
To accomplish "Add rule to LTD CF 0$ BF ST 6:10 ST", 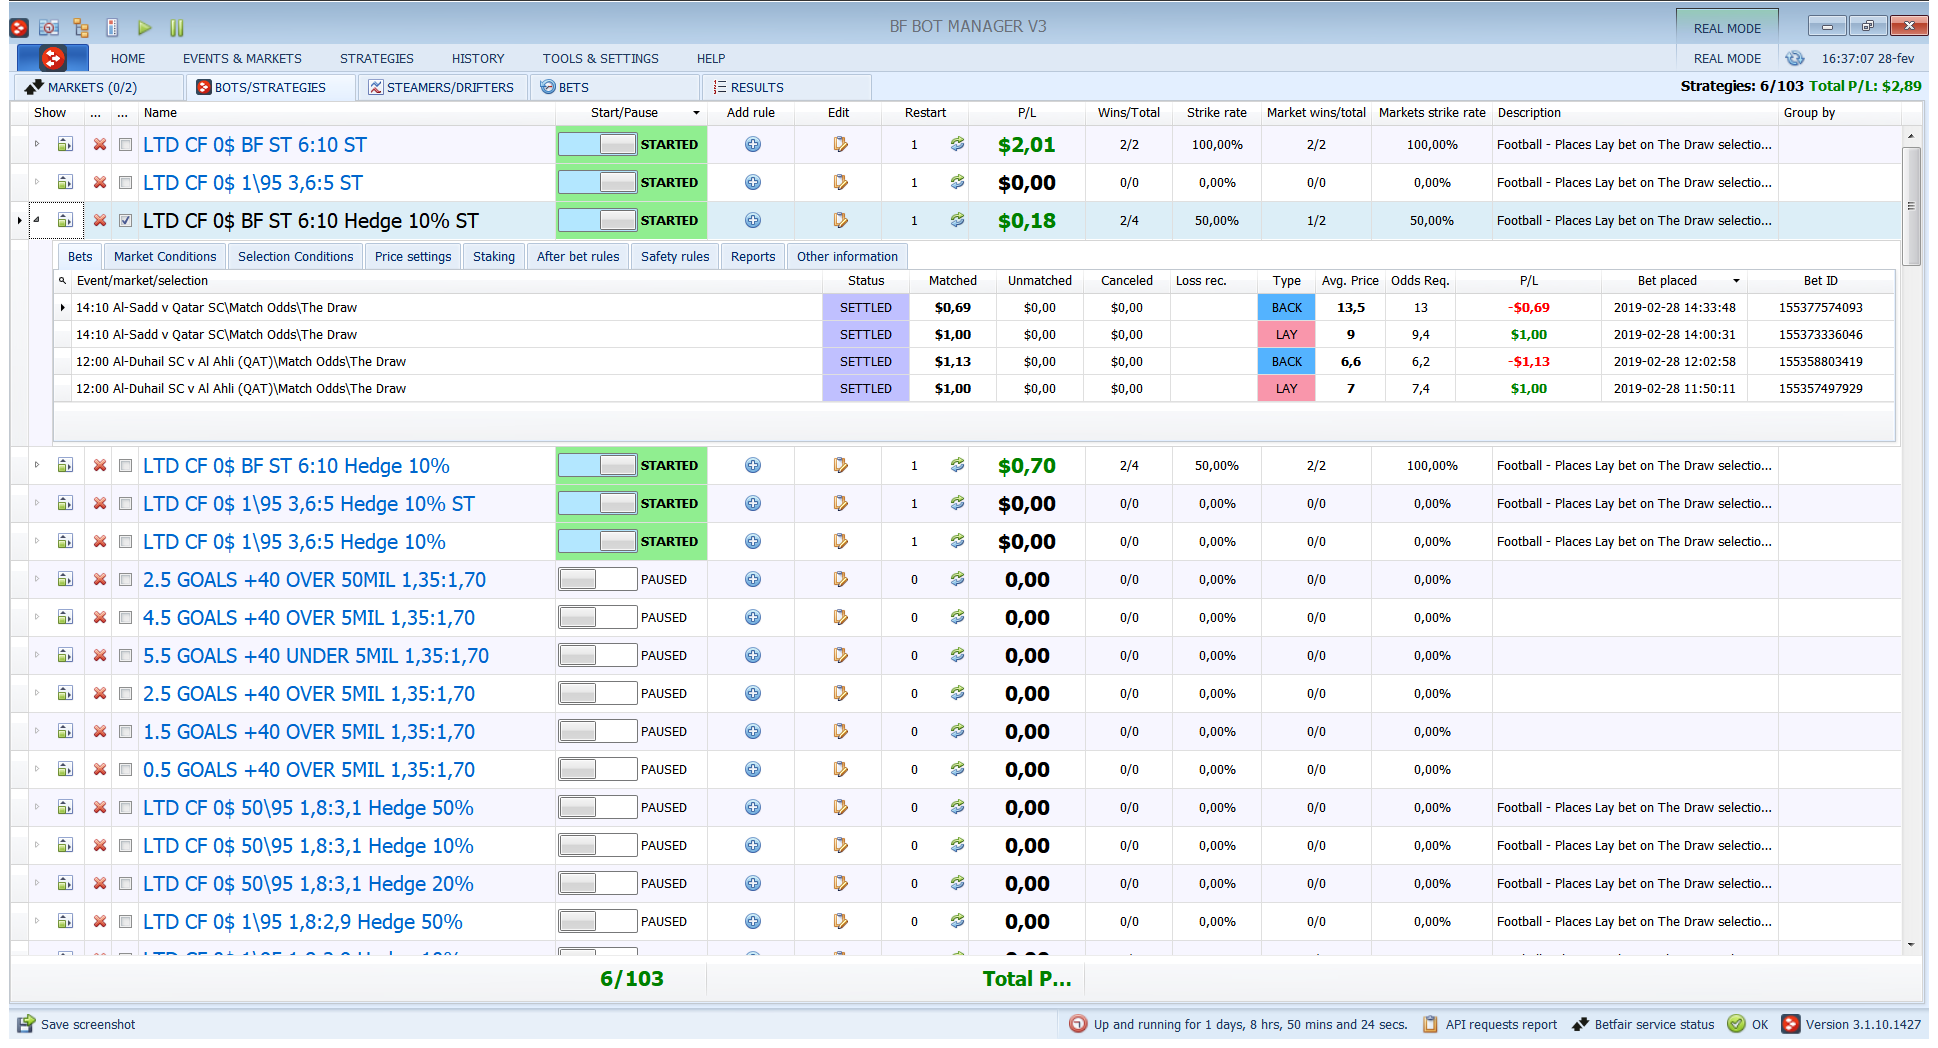I will pyautogui.click(x=753, y=145).
